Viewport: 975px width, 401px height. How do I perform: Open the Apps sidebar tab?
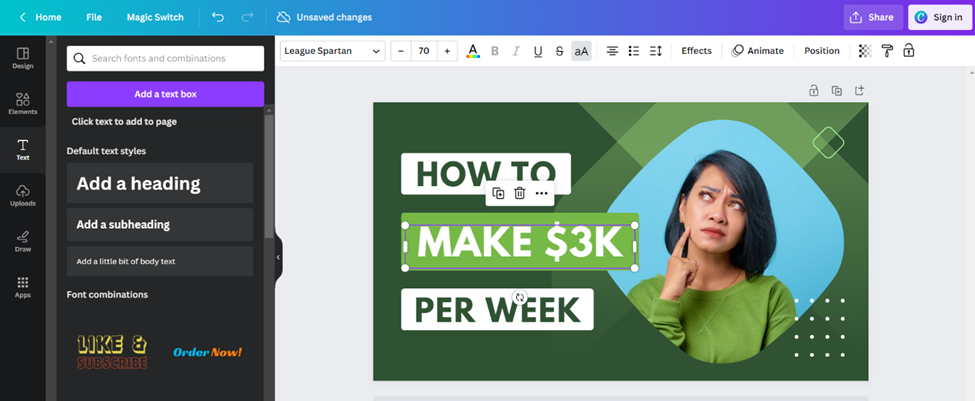pos(22,287)
